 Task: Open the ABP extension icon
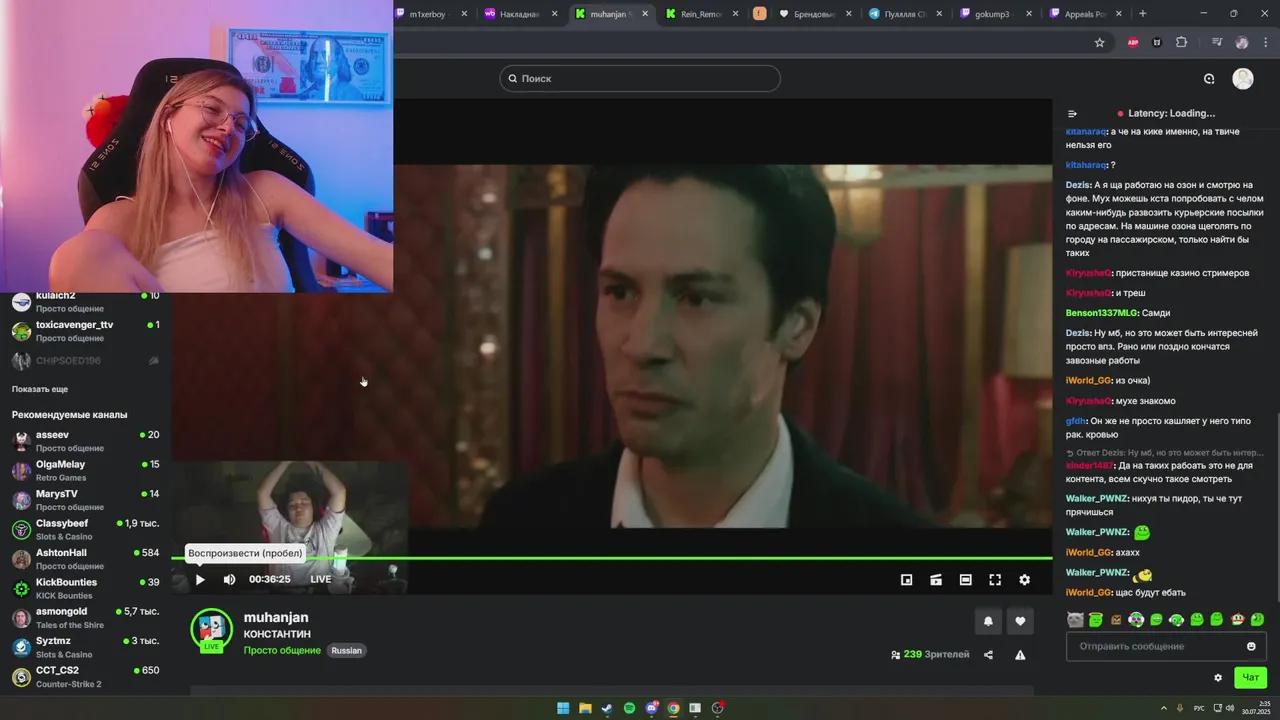click(1133, 43)
